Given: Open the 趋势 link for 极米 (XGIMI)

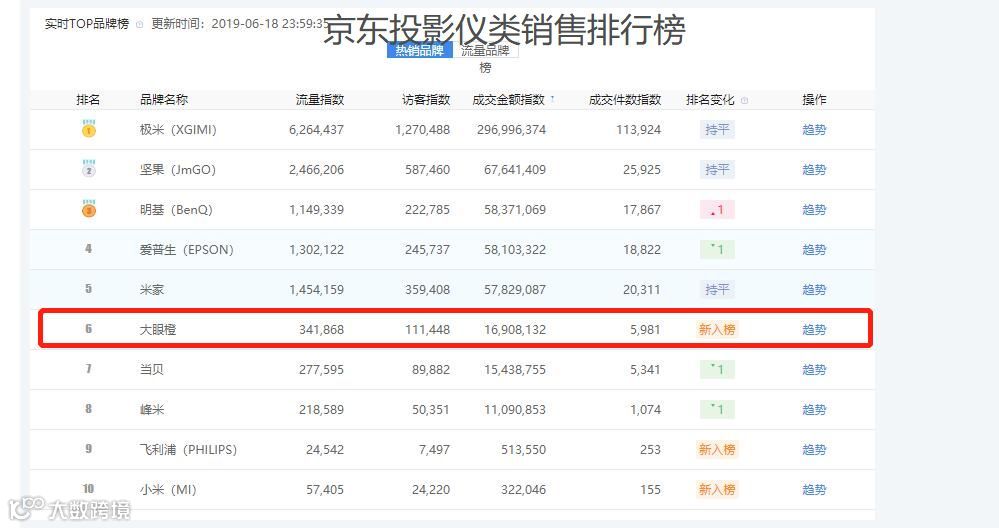Looking at the screenshot, I should 814,130.
